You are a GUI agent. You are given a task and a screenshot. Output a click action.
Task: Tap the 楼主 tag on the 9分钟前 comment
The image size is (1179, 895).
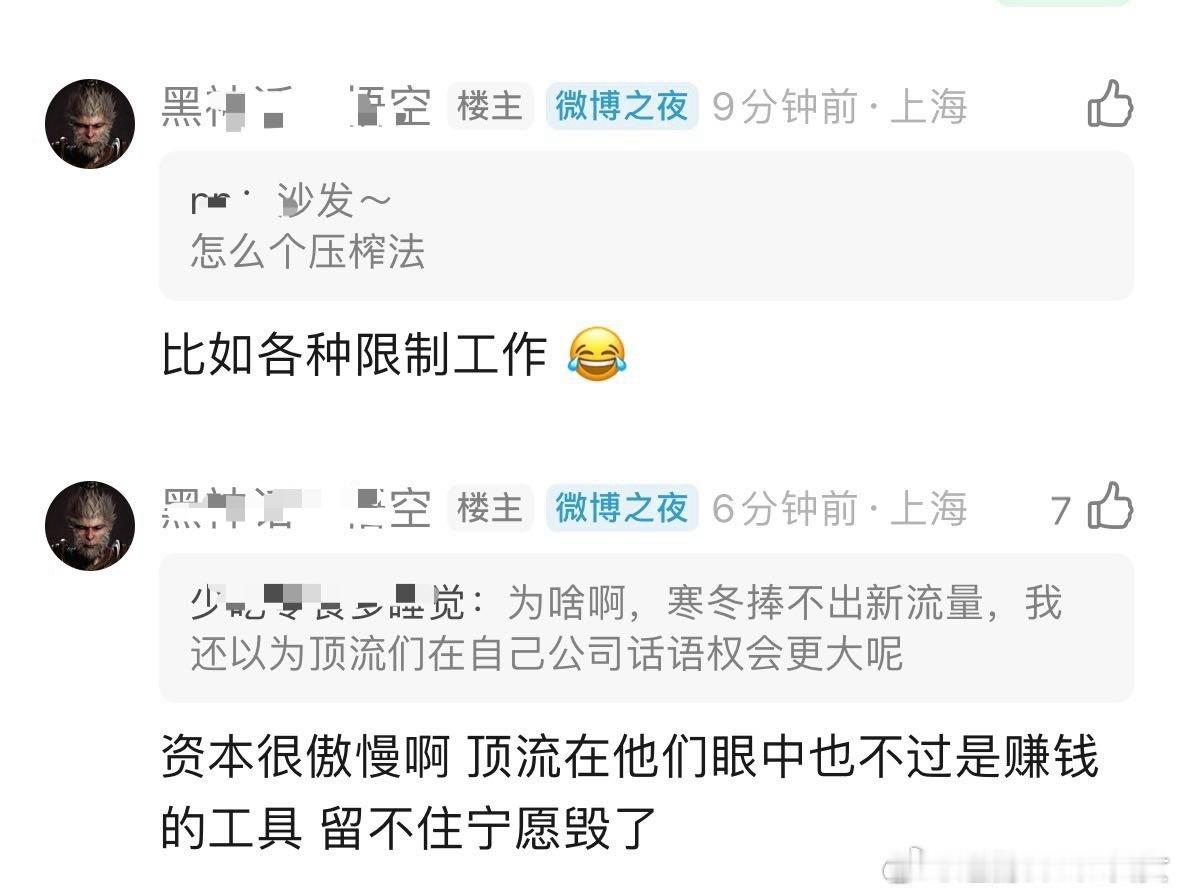(490, 106)
